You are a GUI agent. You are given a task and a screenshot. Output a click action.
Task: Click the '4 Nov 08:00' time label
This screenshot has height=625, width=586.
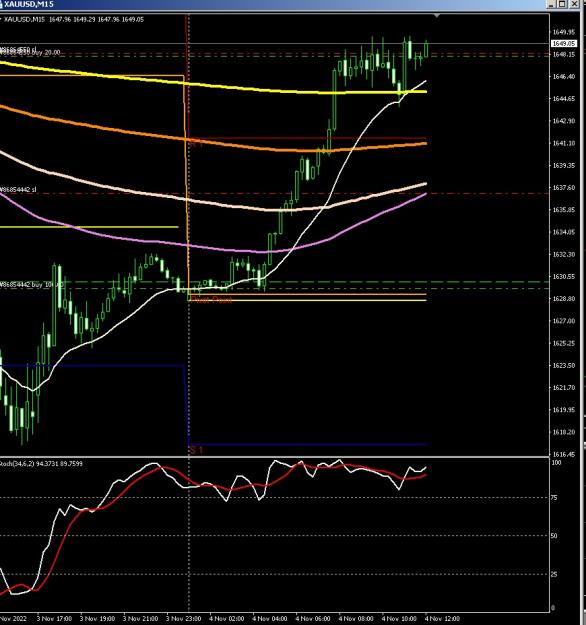pos(356,619)
